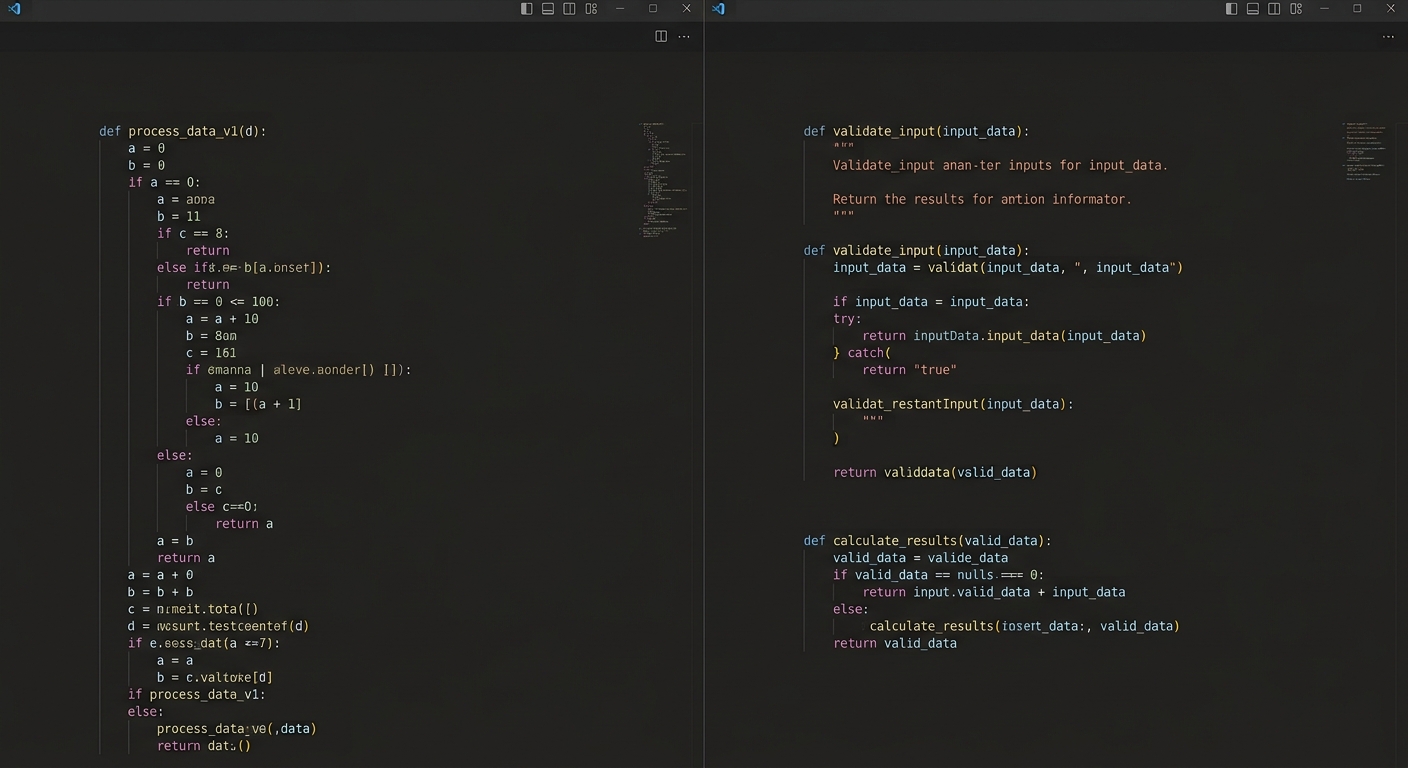Viewport: 1408px width, 768px height.
Task: Maximize the right VS Code window
Action: point(1357,8)
